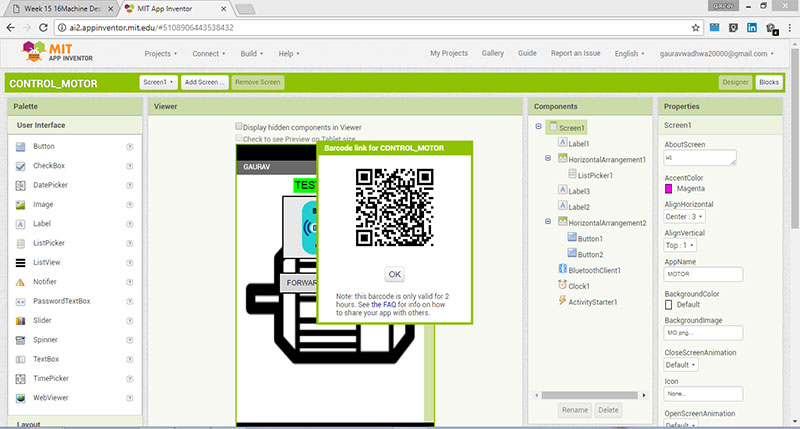Open the English language dropdown
The width and height of the screenshot is (800, 429).
(x=629, y=54)
